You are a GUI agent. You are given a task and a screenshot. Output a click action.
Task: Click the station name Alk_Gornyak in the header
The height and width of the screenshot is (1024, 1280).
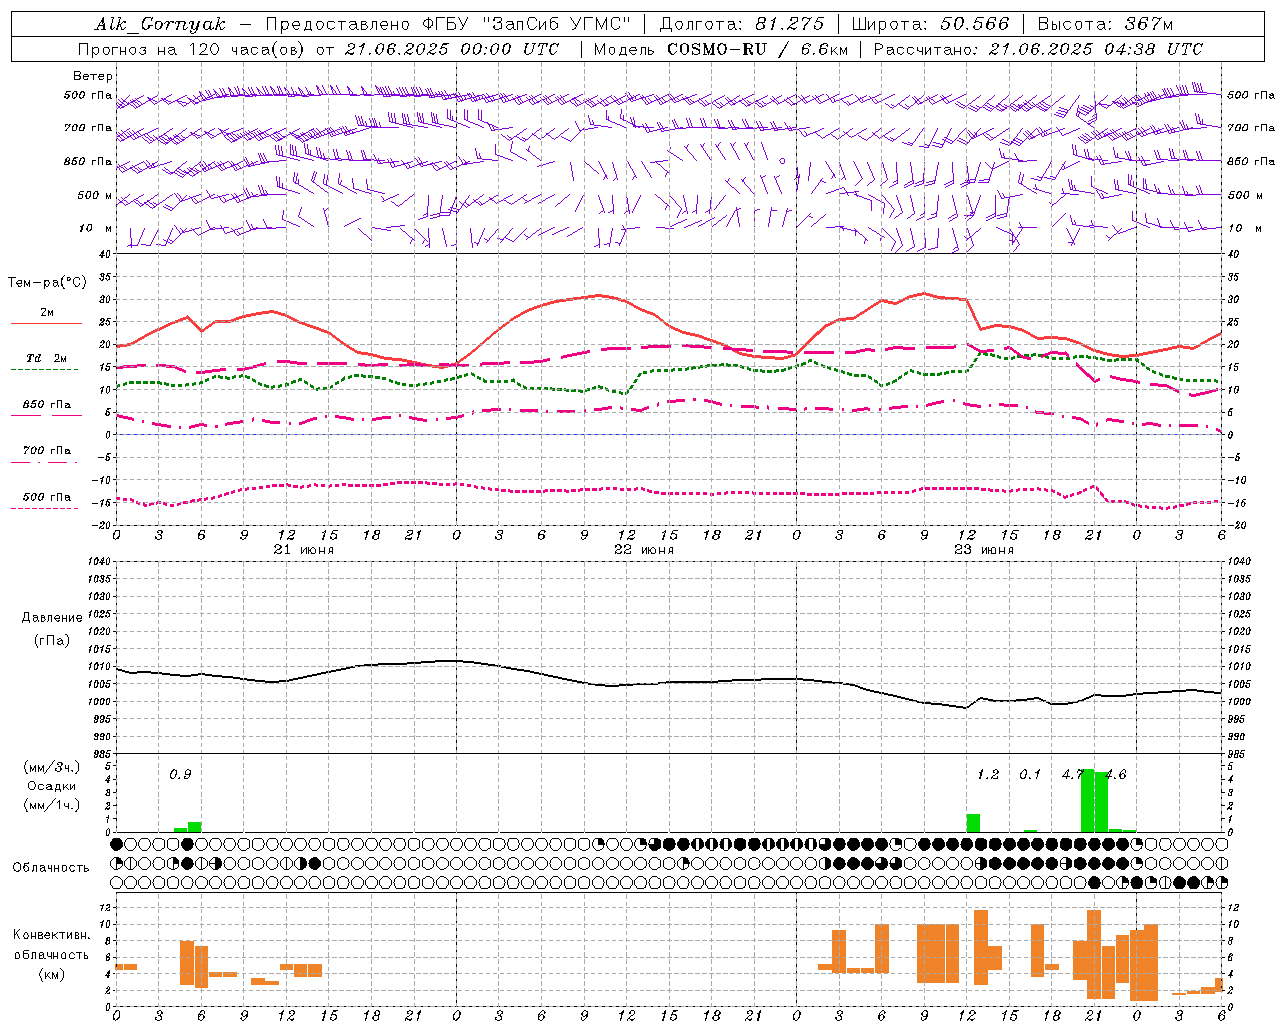[x=161, y=24]
